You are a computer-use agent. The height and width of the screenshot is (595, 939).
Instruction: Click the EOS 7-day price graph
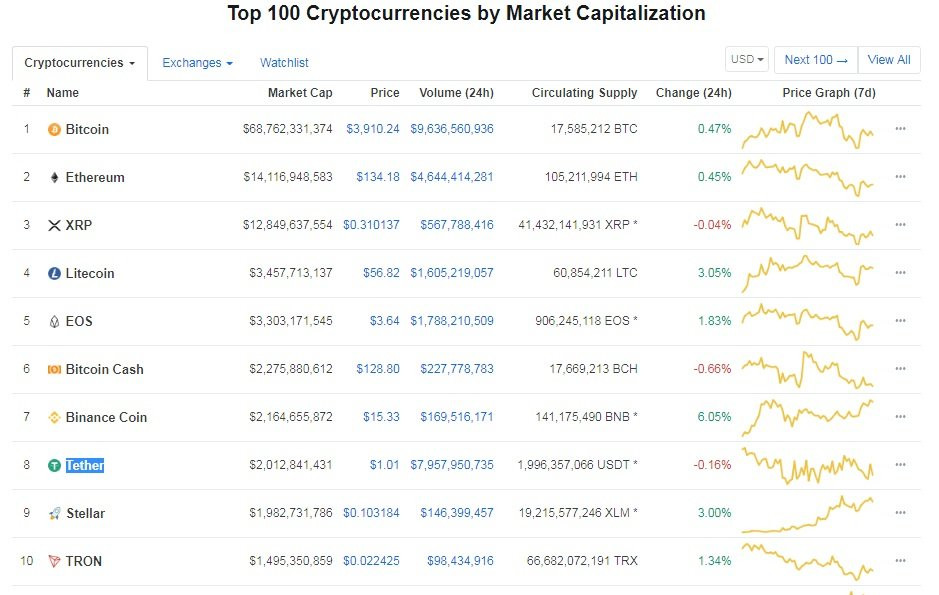pyautogui.click(x=808, y=321)
